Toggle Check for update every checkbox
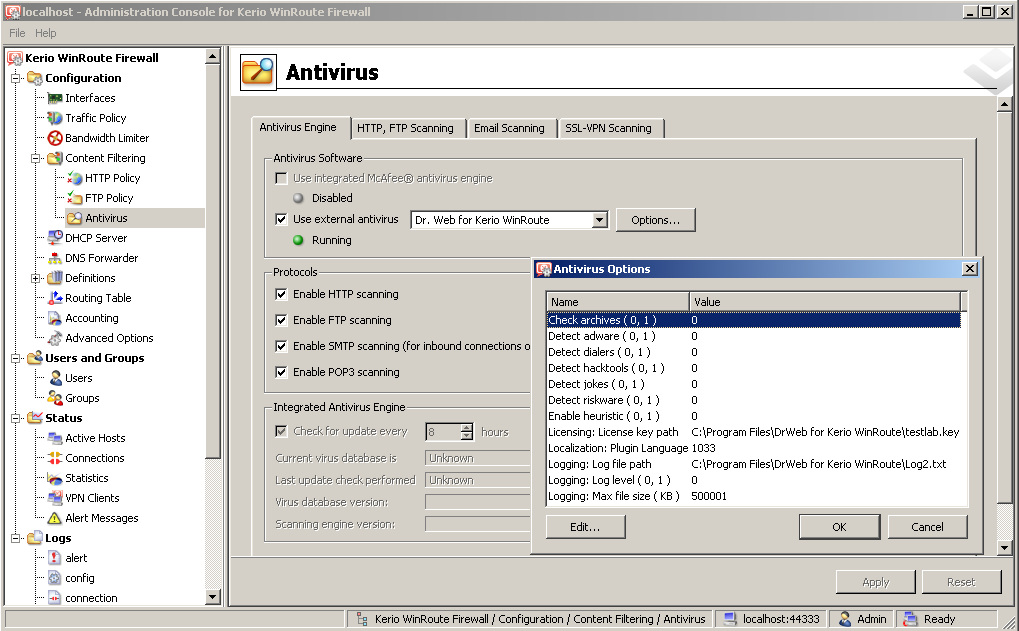 281,431
